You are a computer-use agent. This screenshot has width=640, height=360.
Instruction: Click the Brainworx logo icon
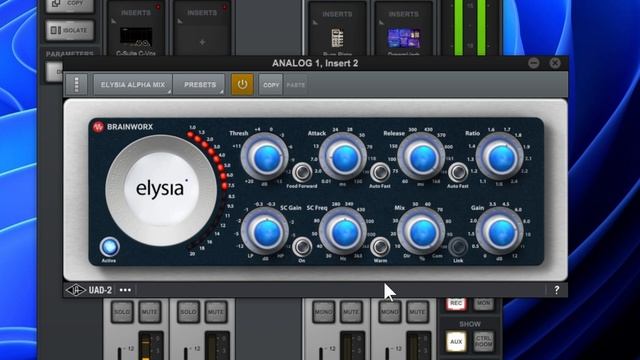(98, 127)
